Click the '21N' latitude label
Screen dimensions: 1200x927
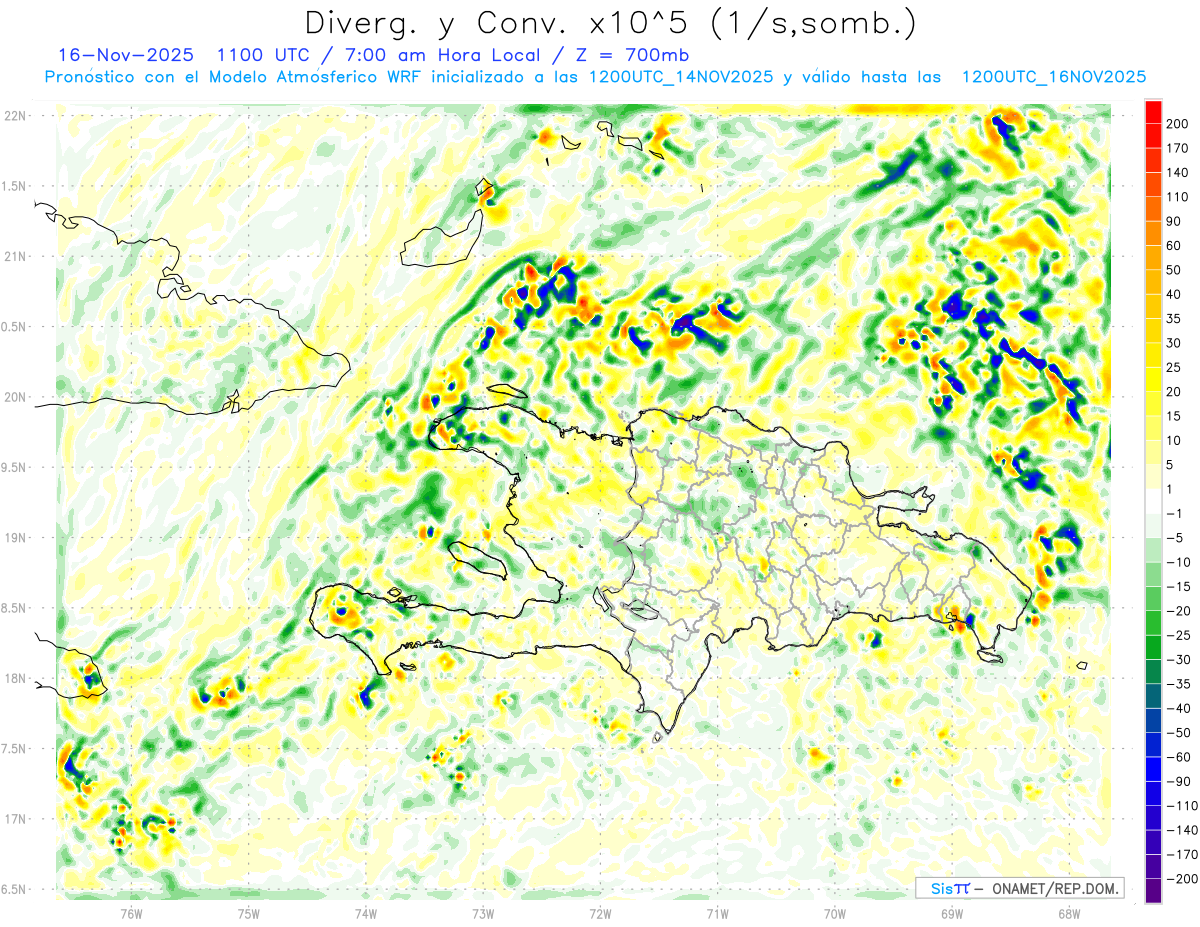13,257
